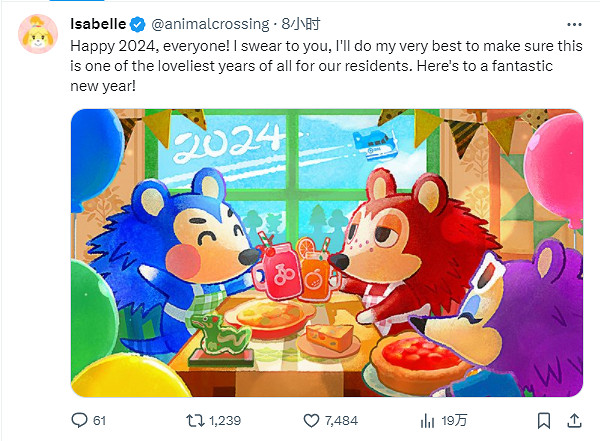Reply to the tweet via speech bubble icon

[80, 419]
